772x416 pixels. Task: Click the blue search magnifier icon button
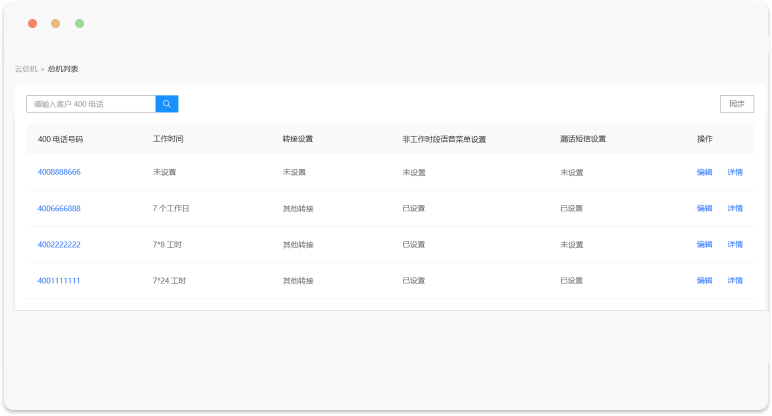[167, 104]
